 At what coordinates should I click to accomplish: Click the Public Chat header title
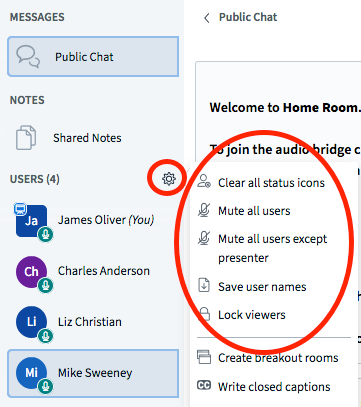(248, 17)
